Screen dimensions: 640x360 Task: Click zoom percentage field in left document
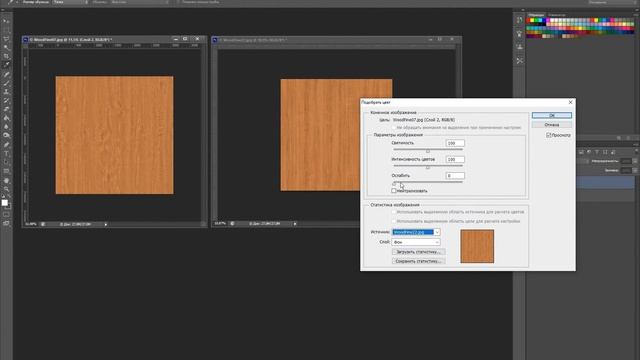pyautogui.click(x=31, y=224)
